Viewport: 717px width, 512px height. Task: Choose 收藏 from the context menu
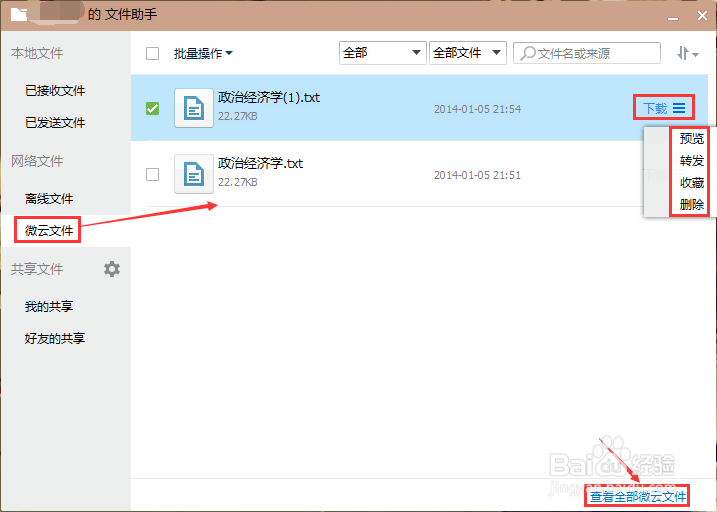(x=691, y=182)
